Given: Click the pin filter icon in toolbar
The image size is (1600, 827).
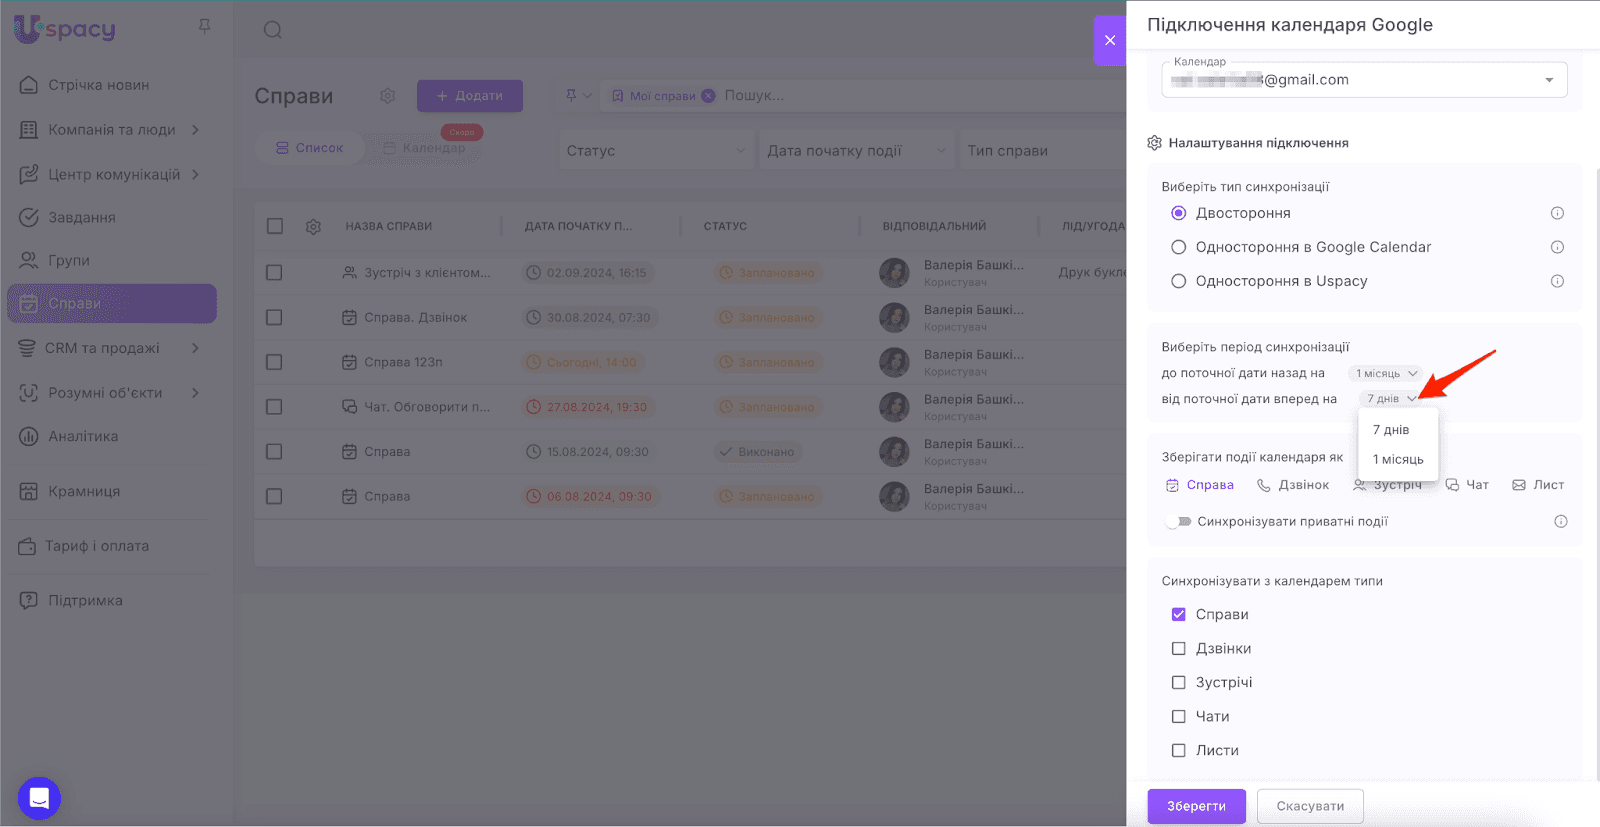Looking at the screenshot, I should coord(571,96).
